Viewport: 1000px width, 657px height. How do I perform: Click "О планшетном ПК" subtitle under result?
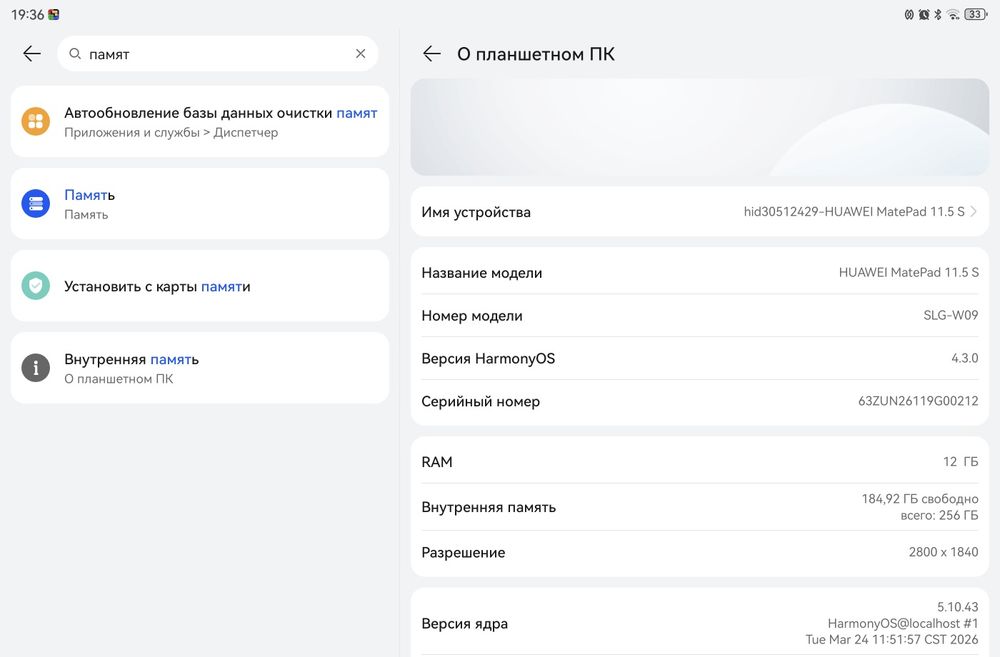(119, 379)
